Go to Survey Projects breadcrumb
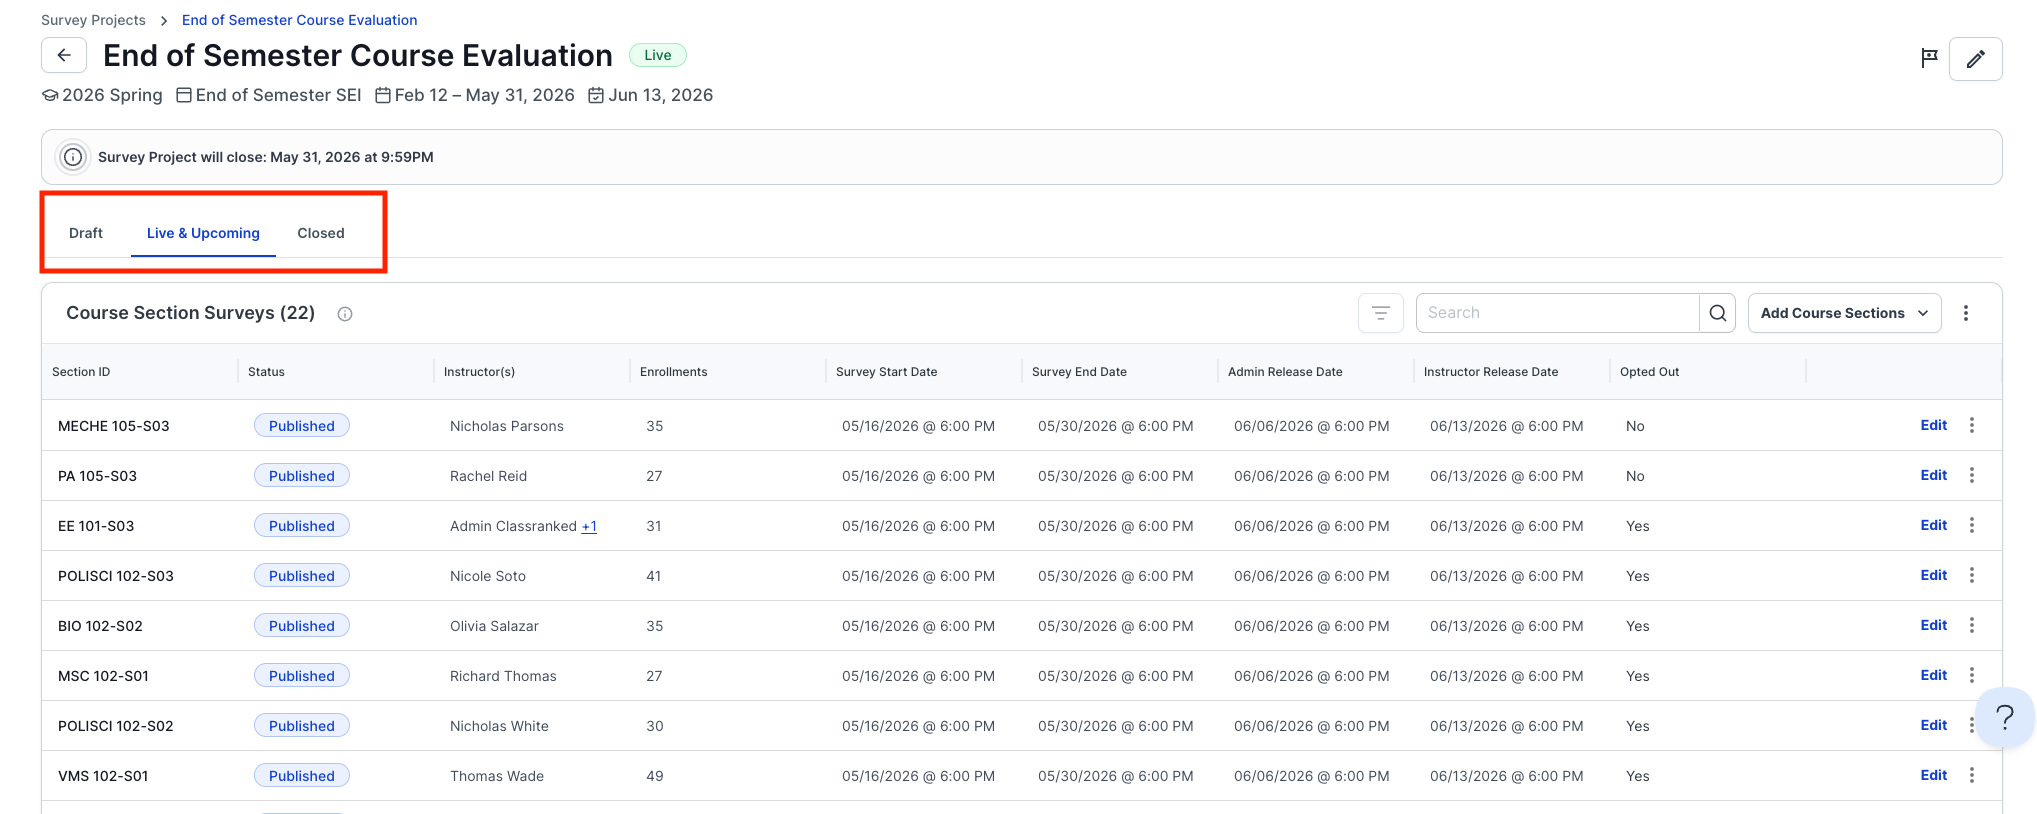The width and height of the screenshot is (2037, 814). coord(93,20)
